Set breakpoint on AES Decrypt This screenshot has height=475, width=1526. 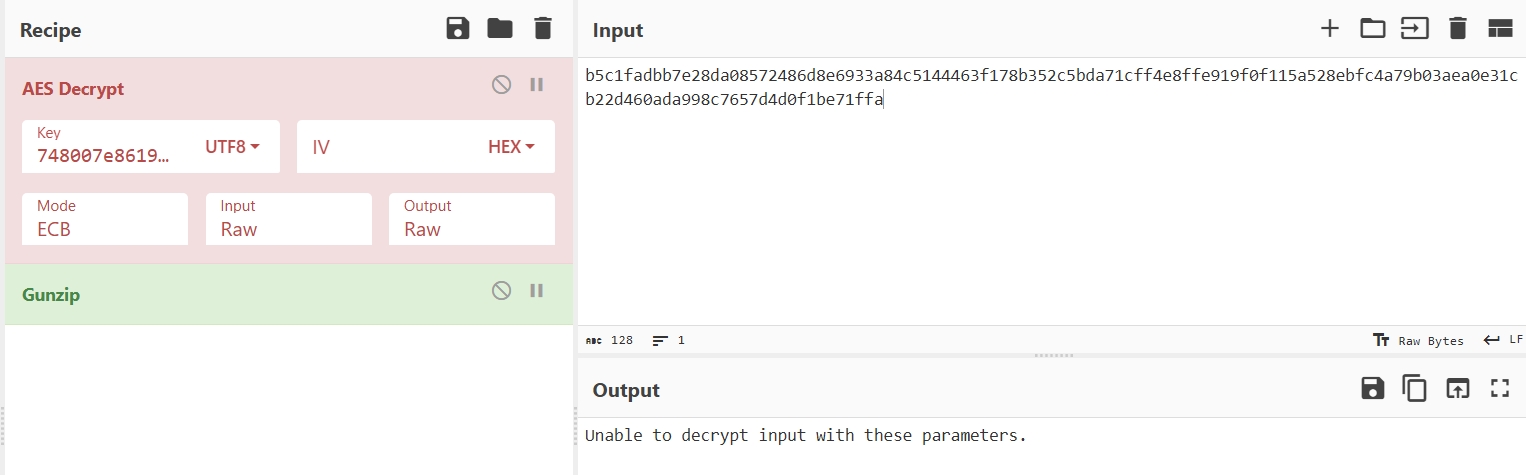pyautogui.click(x=537, y=85)
